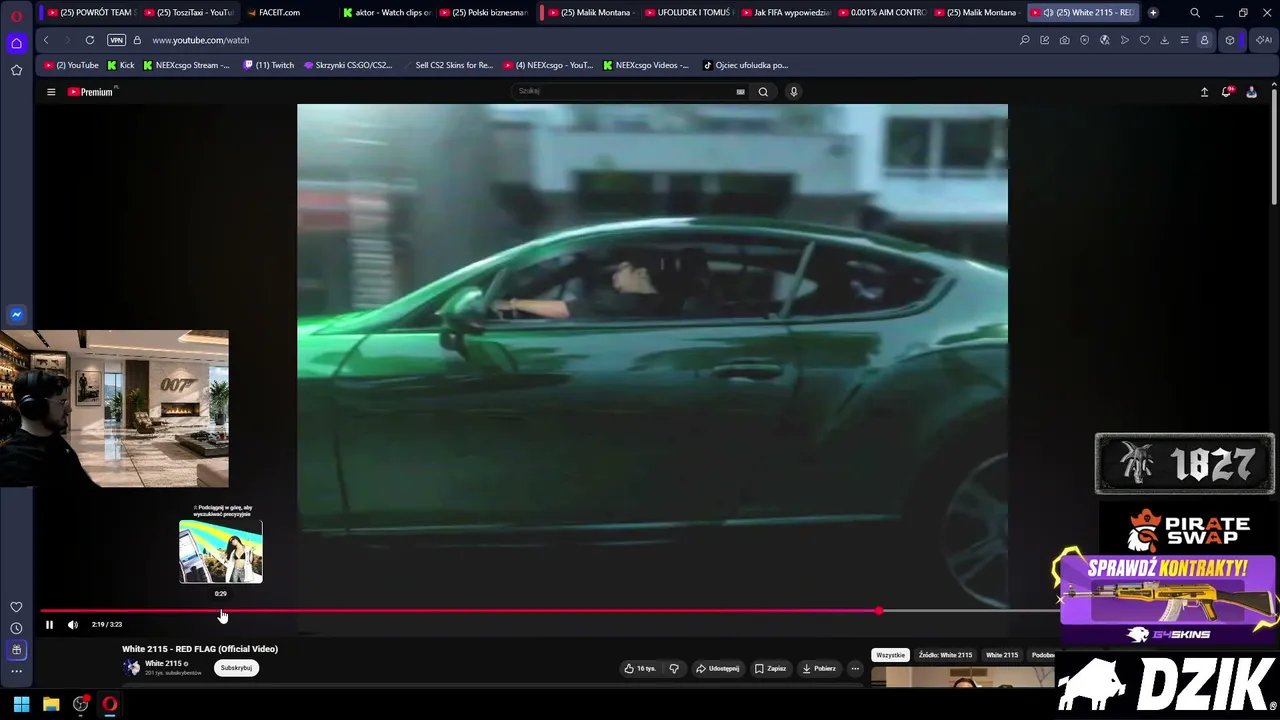Open File Explorer from the taskbar
Screen dimensions: 1280x720
coord(51,704)
